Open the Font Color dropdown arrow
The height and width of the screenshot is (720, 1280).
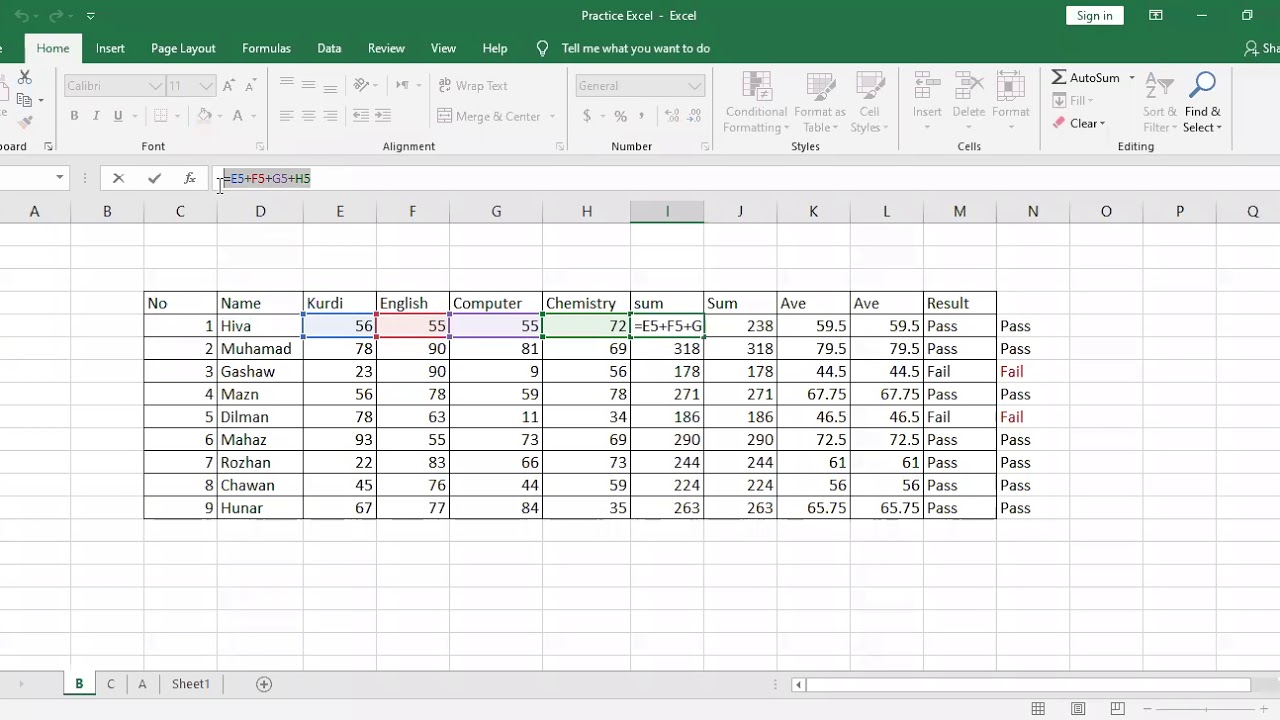253,116
